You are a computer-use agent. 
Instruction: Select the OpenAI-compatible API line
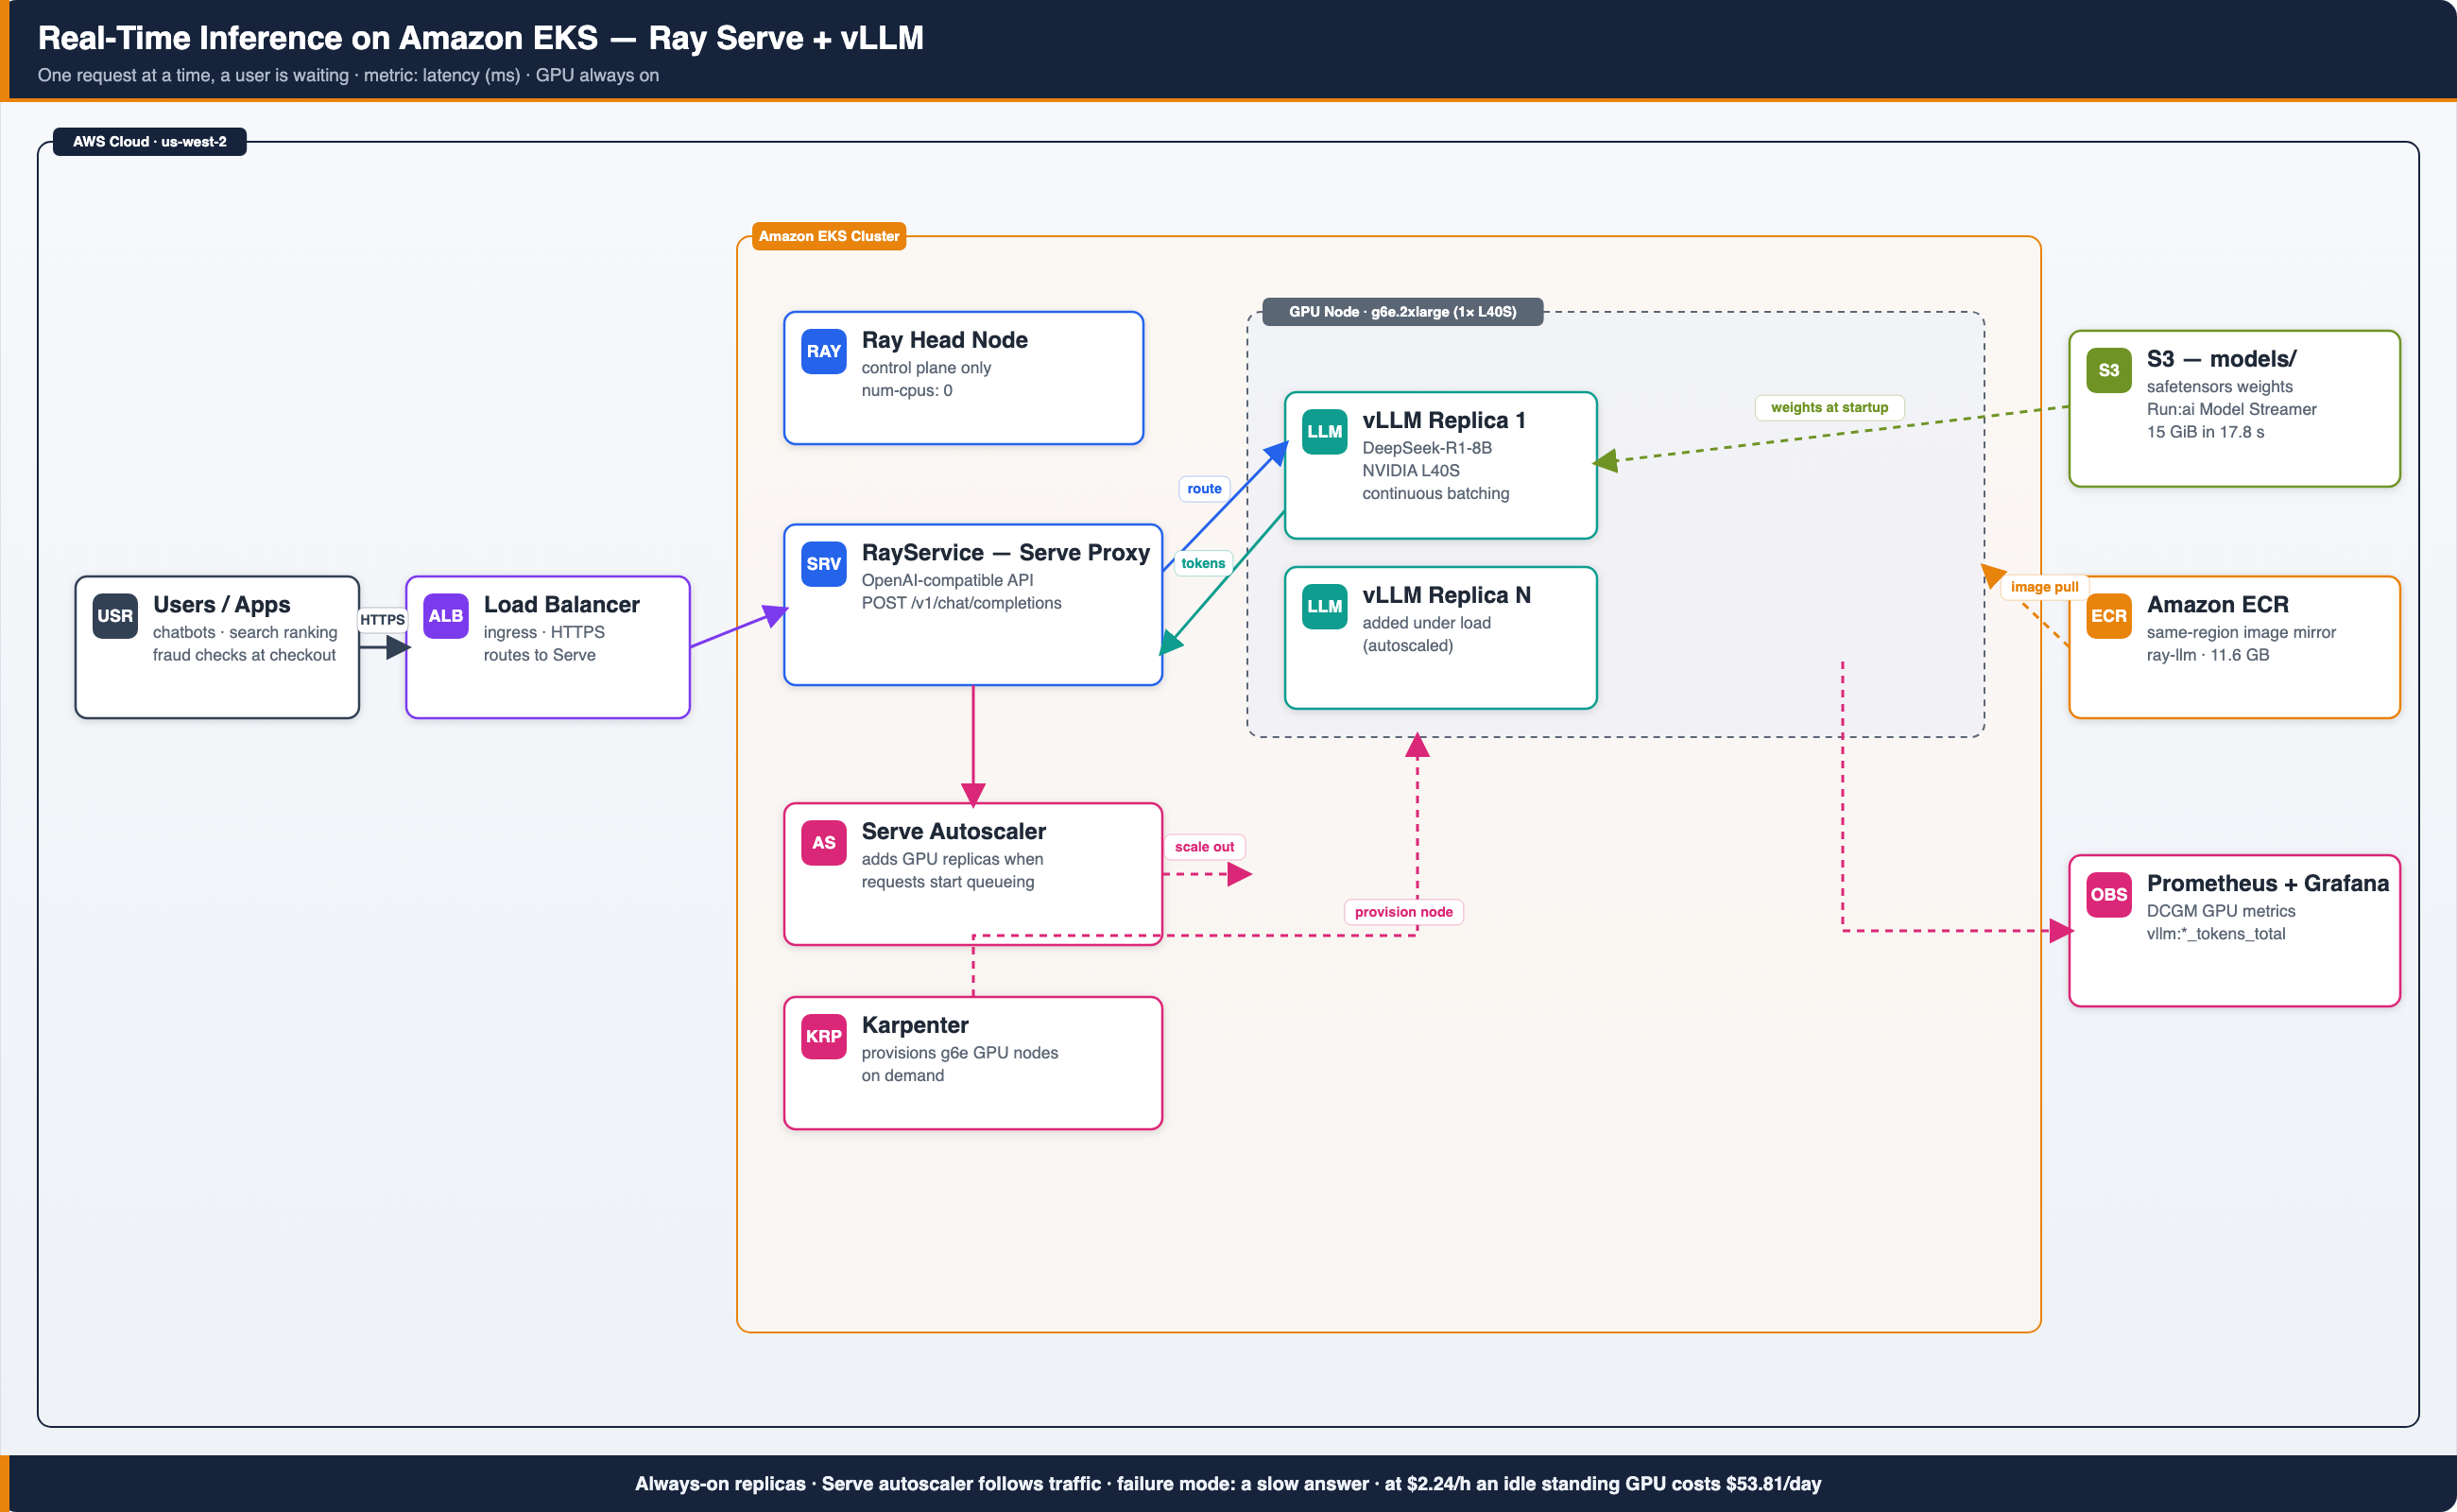[x=947, y=580]
